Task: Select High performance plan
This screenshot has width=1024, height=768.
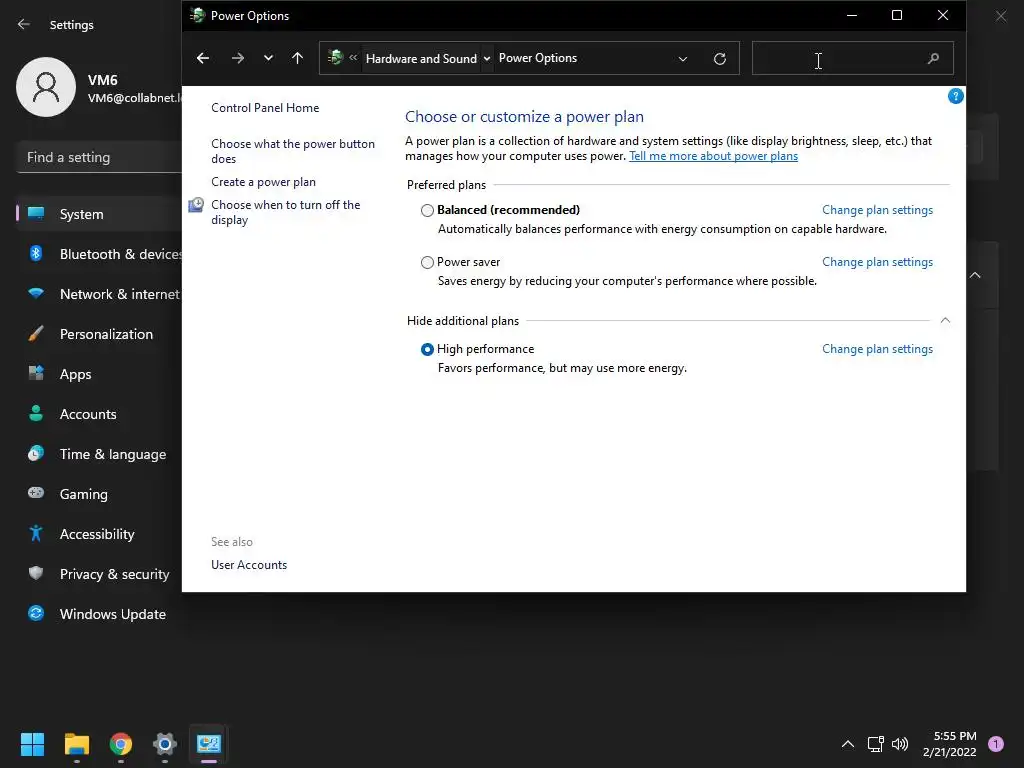Action: 427,349
